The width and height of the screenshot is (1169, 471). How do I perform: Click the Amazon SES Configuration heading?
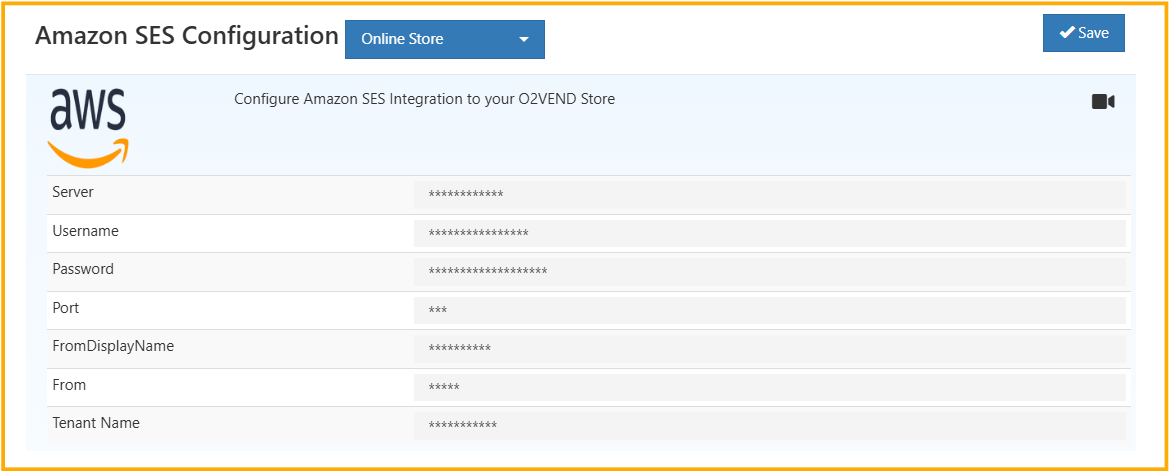click(x=186, y=36)
